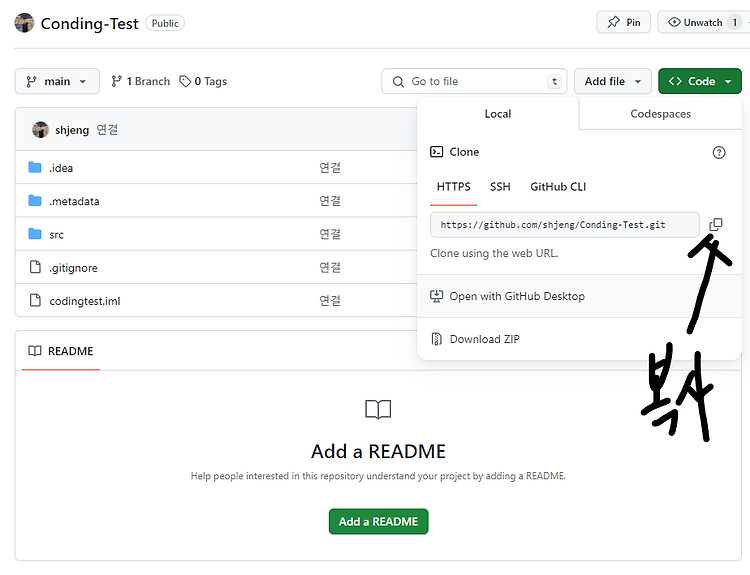This screenshot has width=750, height=575.
Task: Click the tag icon beside 0 Tags
Action: click(185, 81)
